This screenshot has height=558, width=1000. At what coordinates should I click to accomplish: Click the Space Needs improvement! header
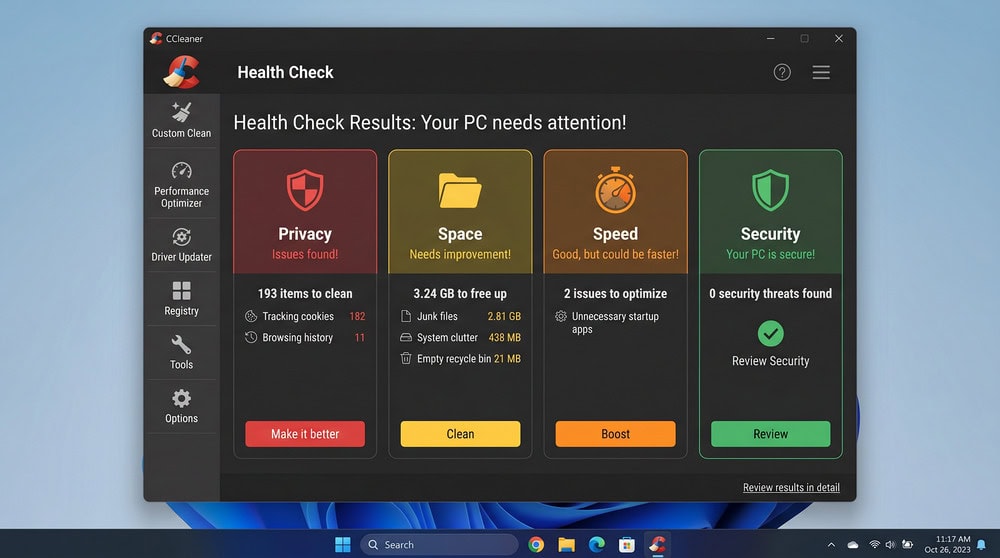(460, 212)
